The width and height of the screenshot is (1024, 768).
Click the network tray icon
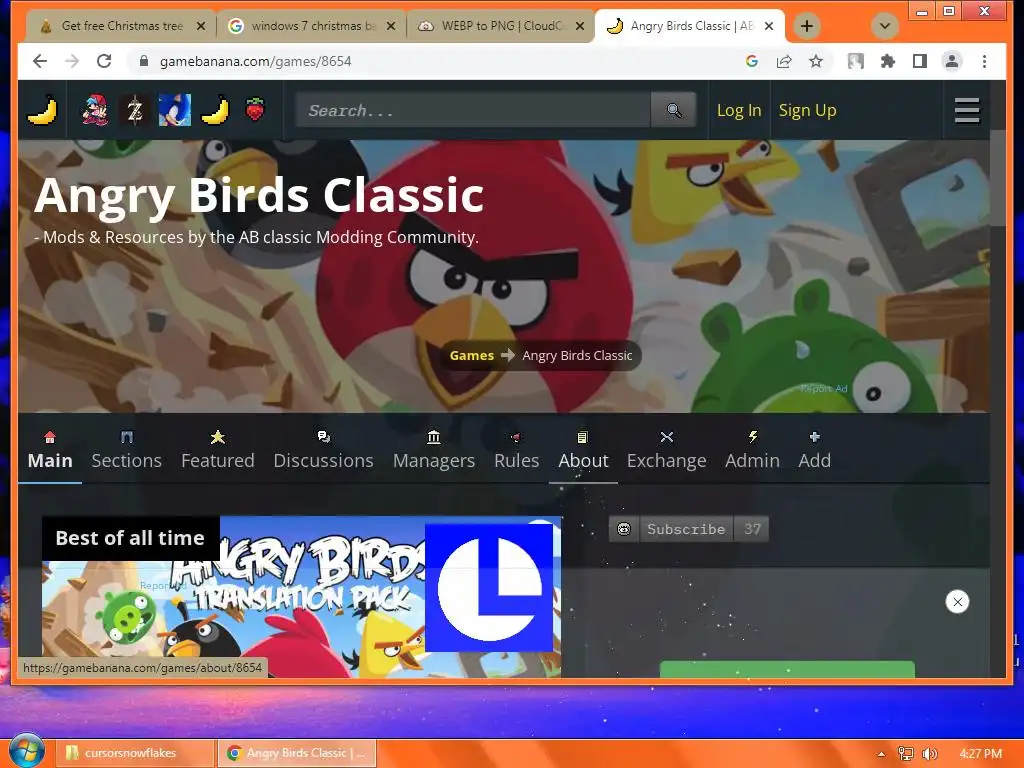pos(905,753)
